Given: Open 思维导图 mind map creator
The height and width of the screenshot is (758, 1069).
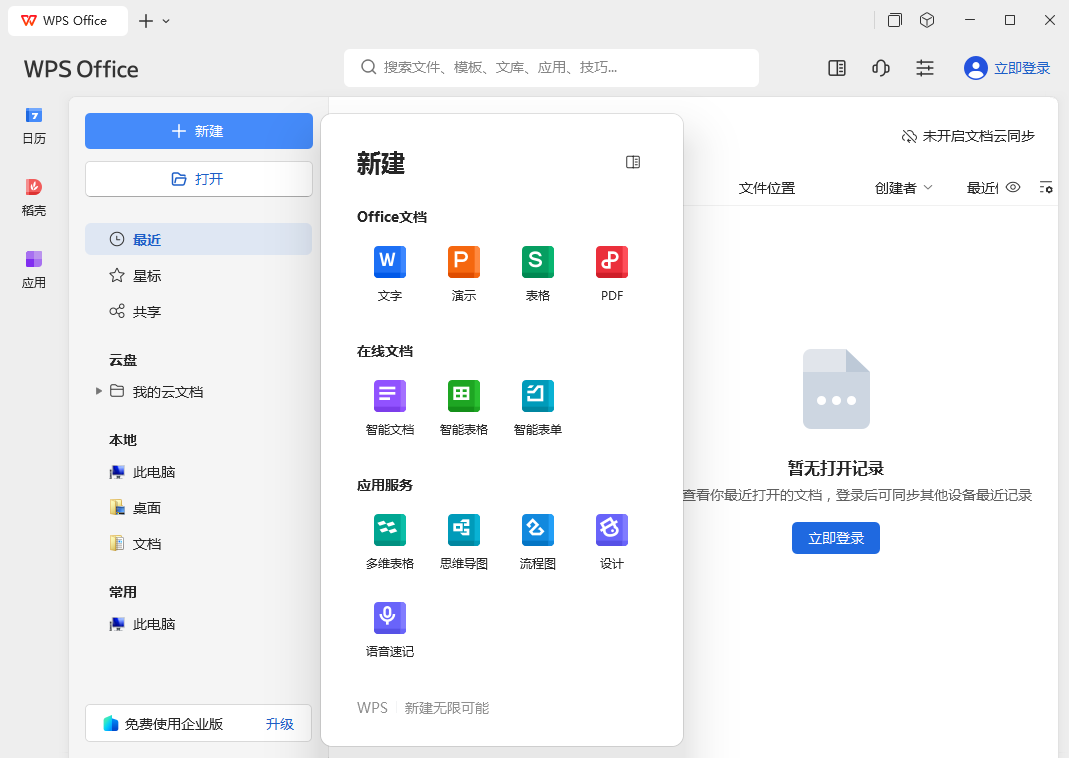Looking at the screenshot, I should point(463,531).
